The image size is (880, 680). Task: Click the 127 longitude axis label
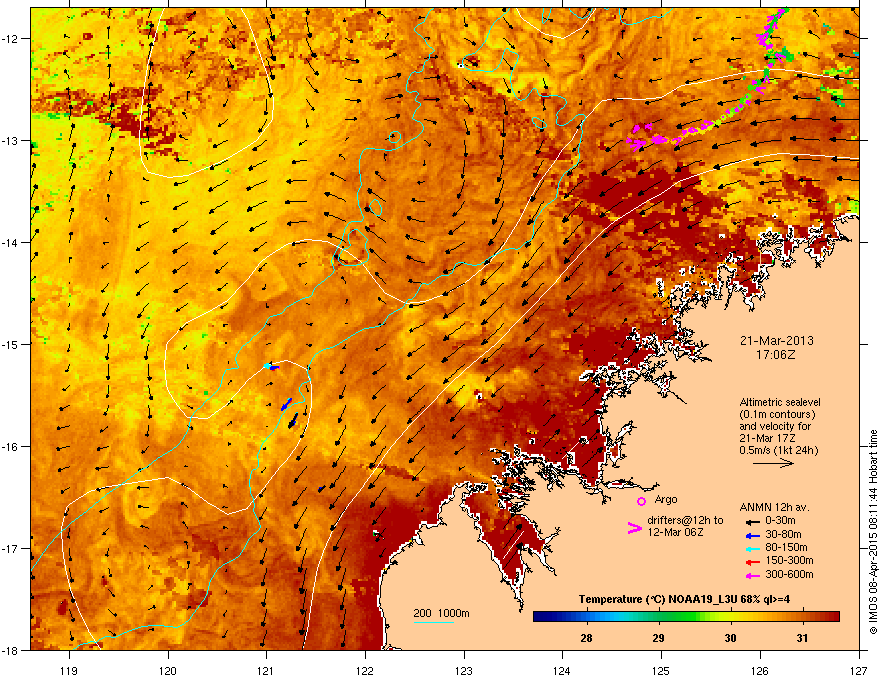pos(859,670)
